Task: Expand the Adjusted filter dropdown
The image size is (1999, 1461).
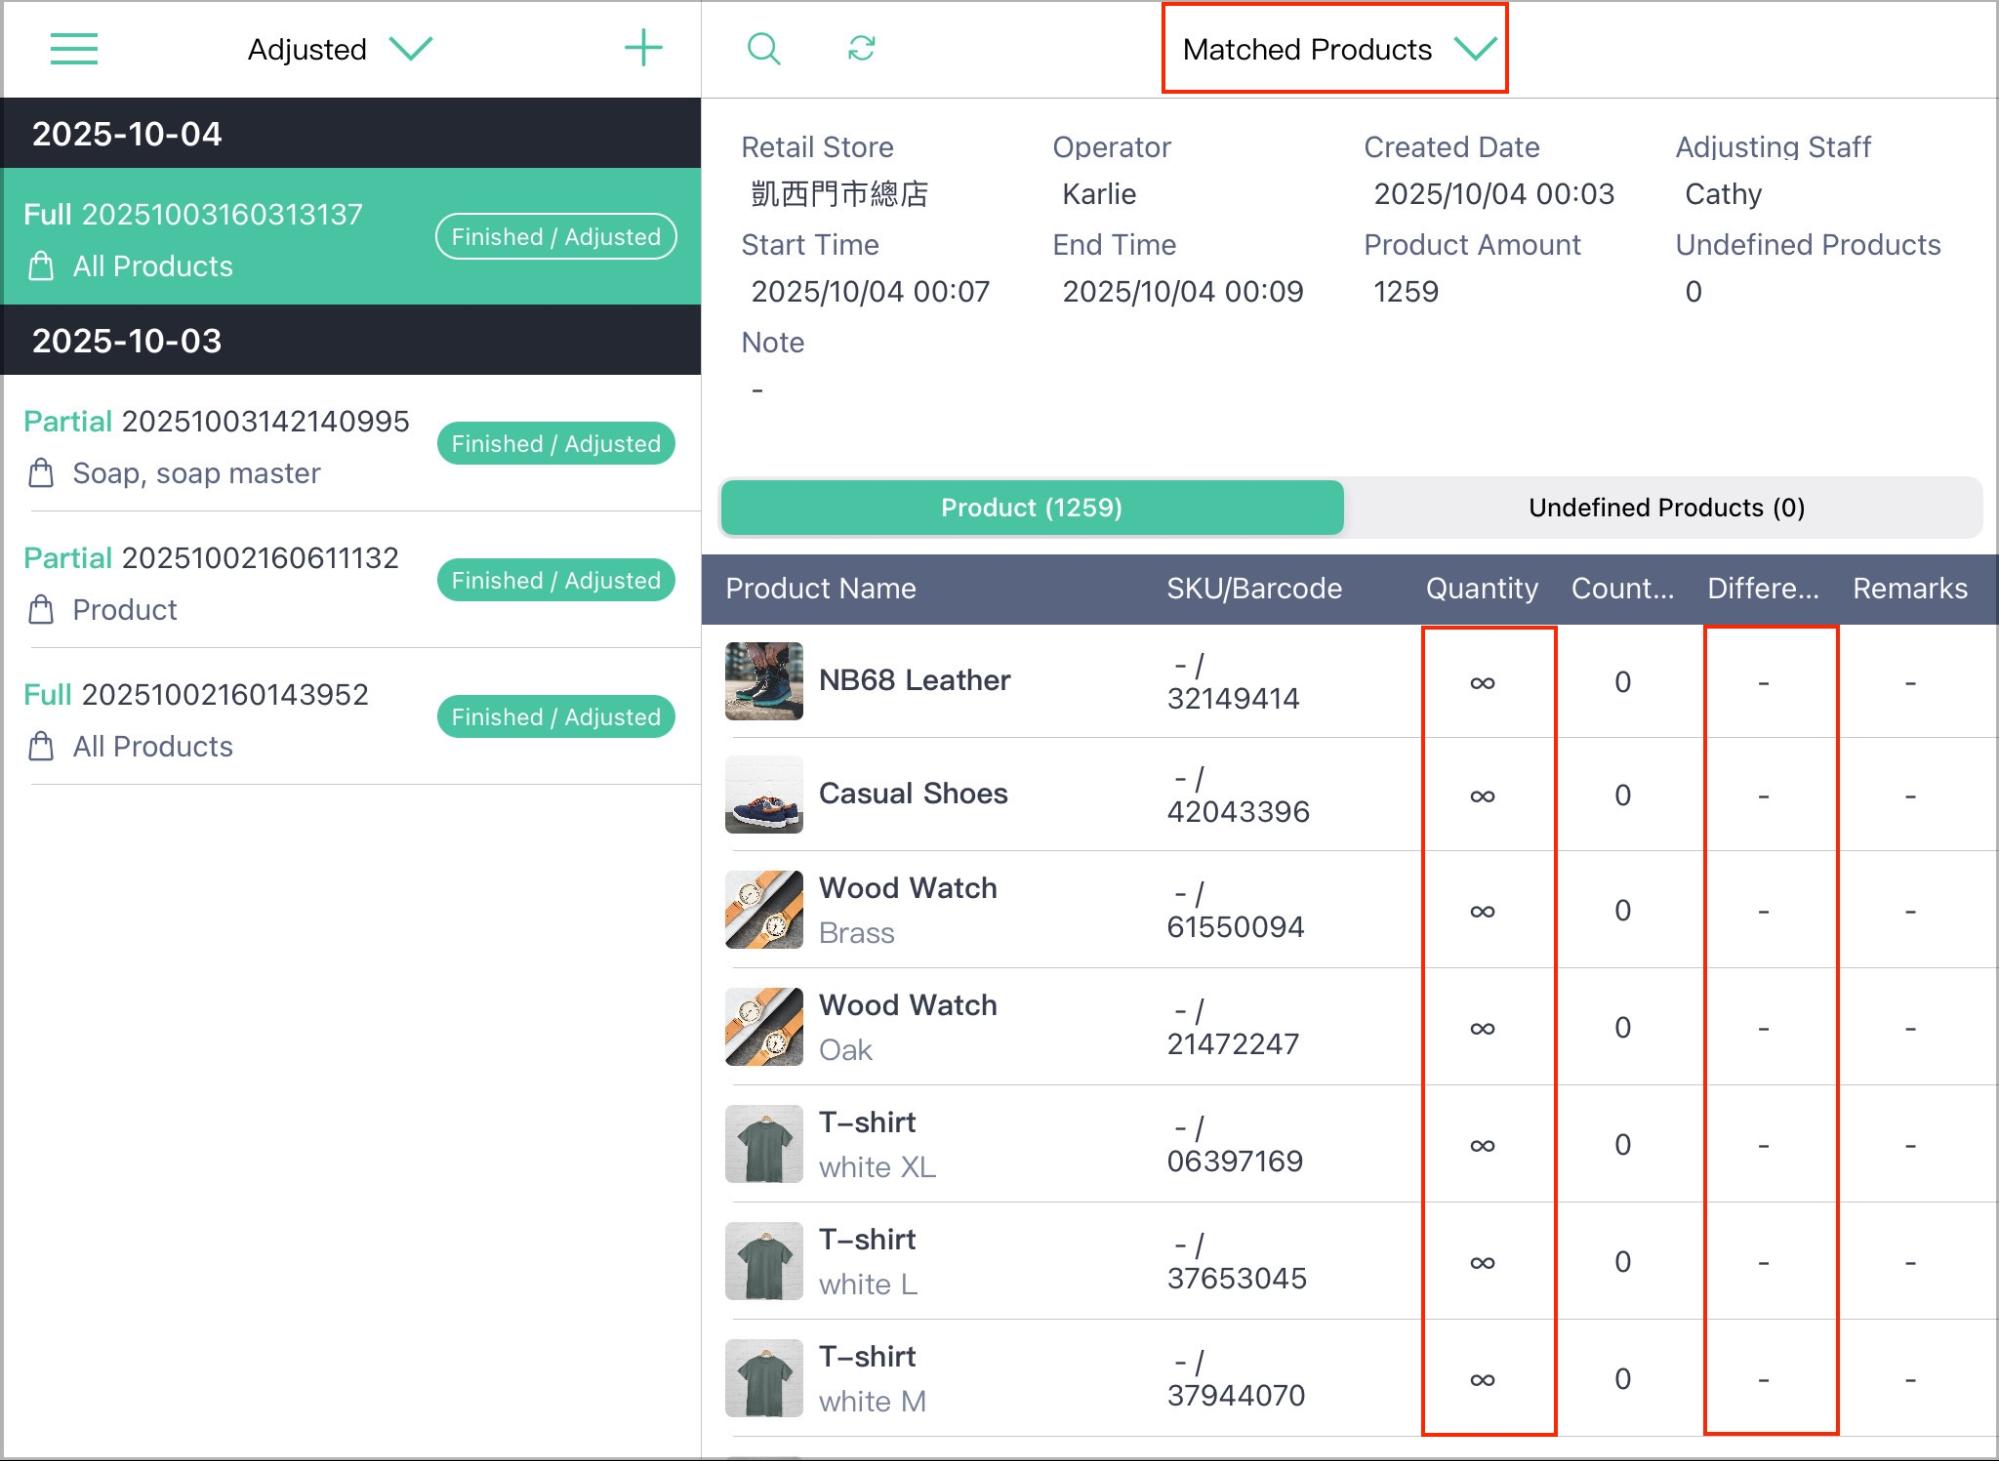Action: (340, 49)
